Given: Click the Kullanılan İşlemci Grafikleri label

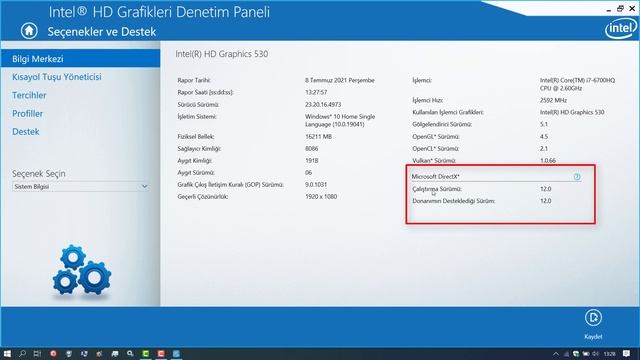Looking at the screenshot, I should [x=448, y=112].
